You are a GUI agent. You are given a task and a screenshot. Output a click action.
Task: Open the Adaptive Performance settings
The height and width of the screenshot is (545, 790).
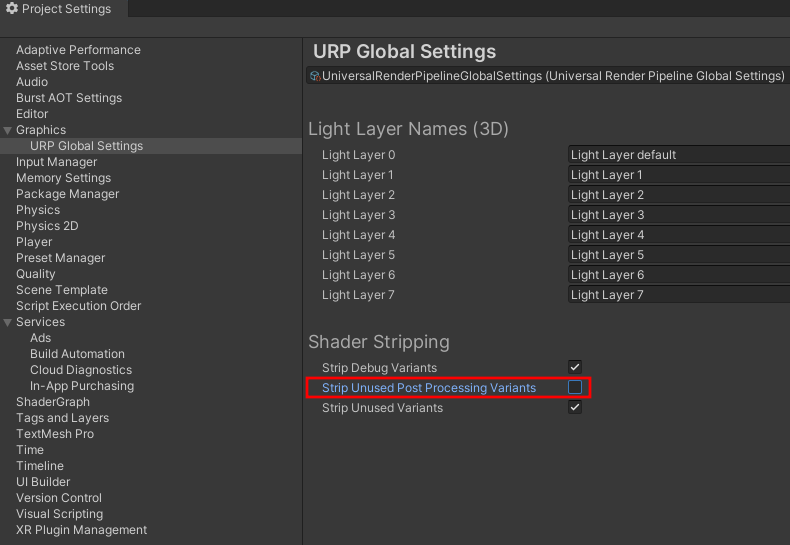(x=78, y=50)
